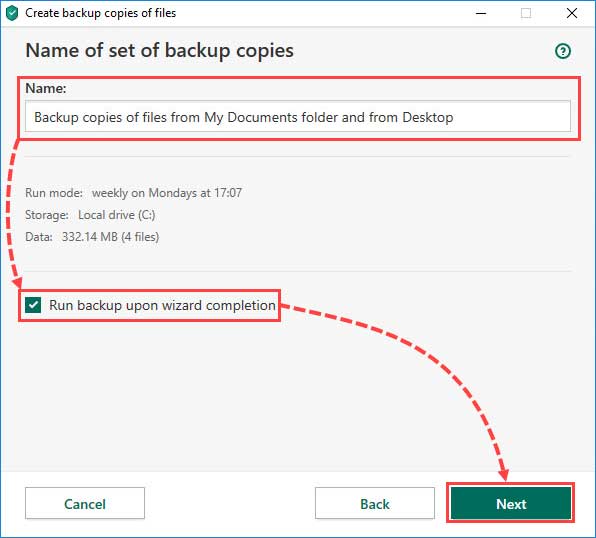The image size is (596, 538).
Task: Minimize the backup wizard window
Action: (x=481, y=13)
